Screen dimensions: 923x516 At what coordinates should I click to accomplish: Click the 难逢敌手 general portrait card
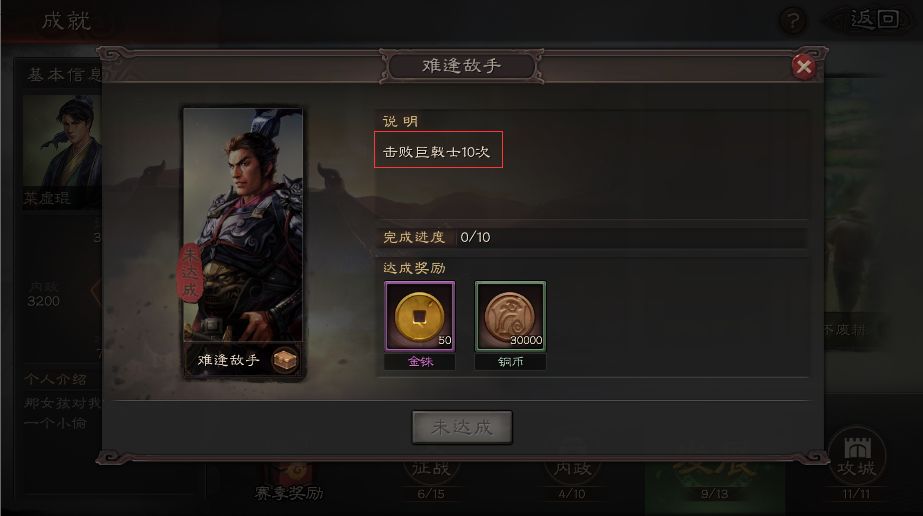[x=243, y=242]
